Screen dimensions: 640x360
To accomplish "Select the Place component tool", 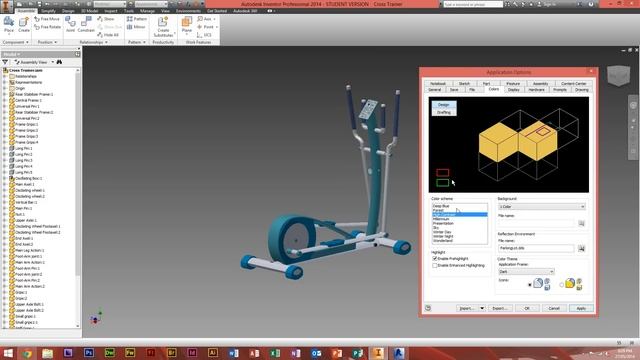I will click(x=9, y=25).
